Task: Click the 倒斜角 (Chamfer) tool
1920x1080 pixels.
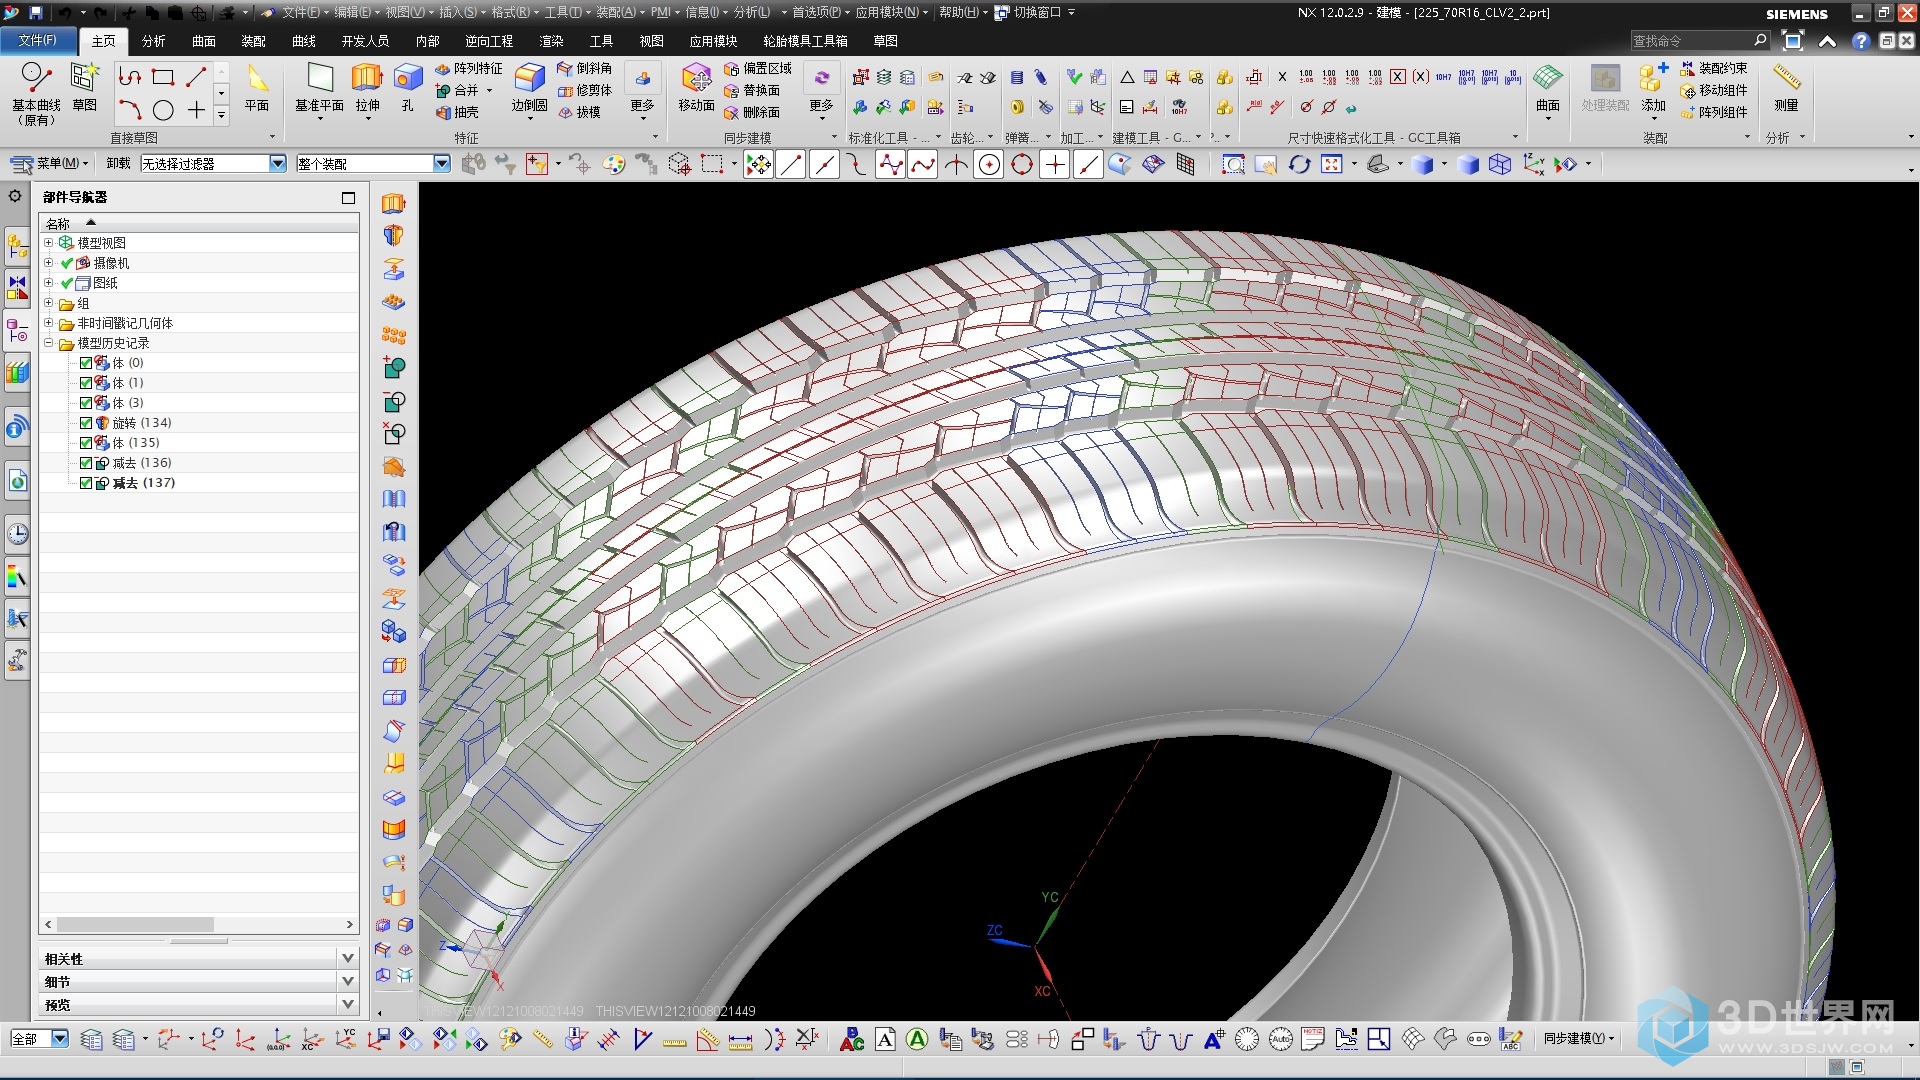Action: point(585,68)
